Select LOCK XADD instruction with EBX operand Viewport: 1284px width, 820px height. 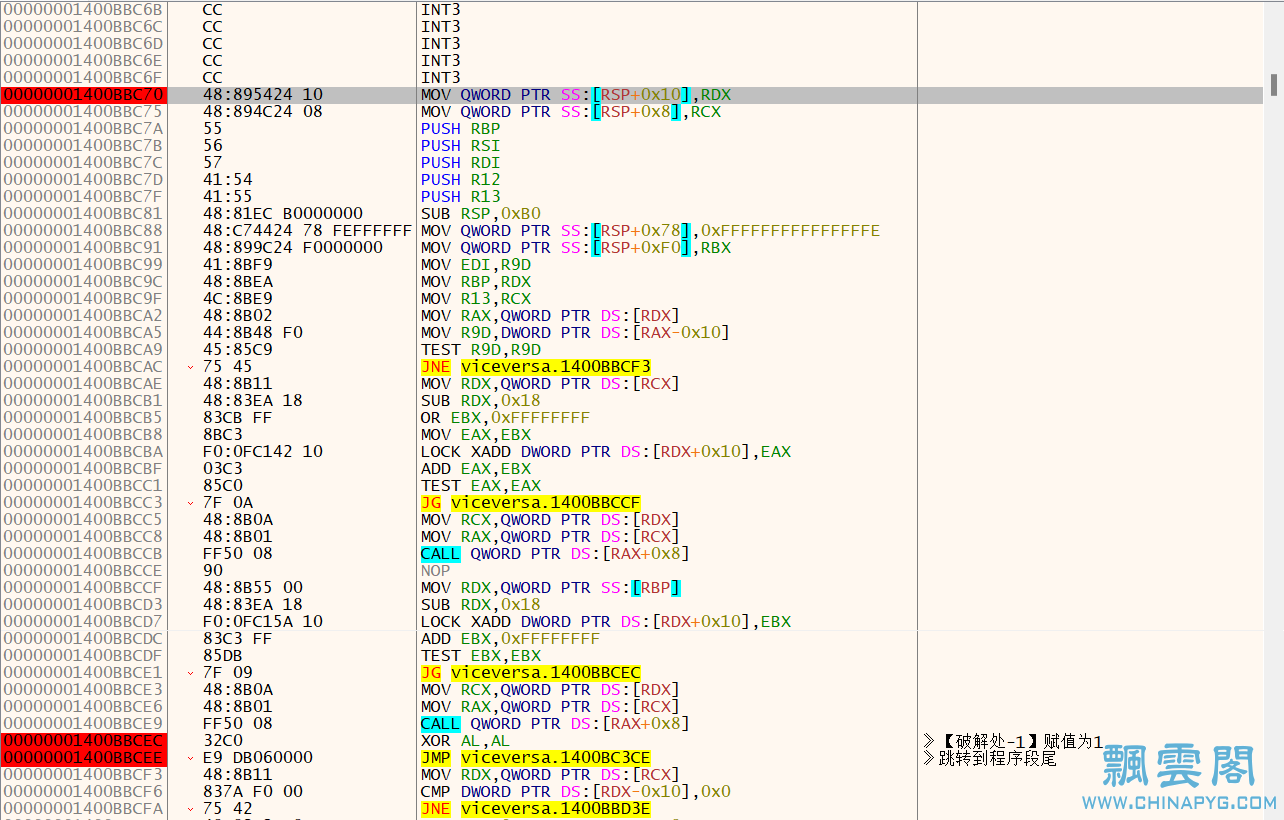coord(606,622)
